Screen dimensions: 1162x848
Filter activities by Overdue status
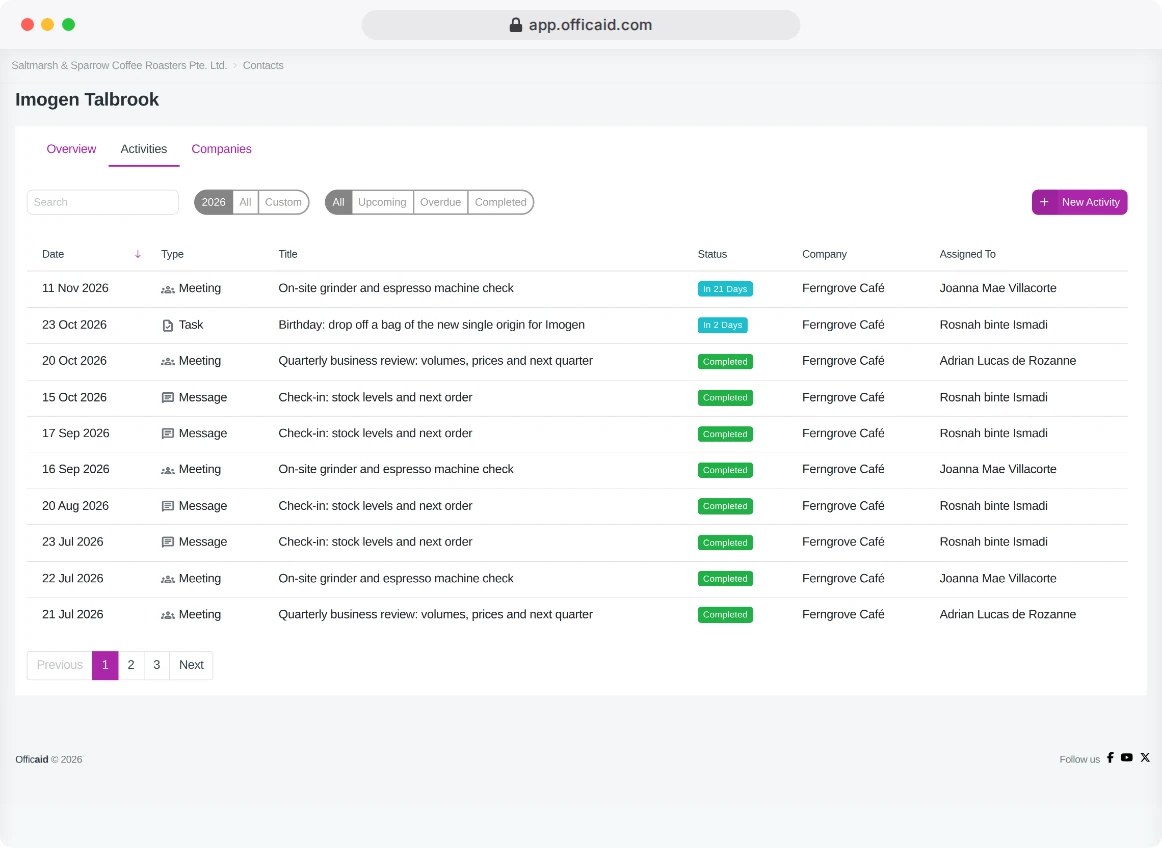point(440,202)
